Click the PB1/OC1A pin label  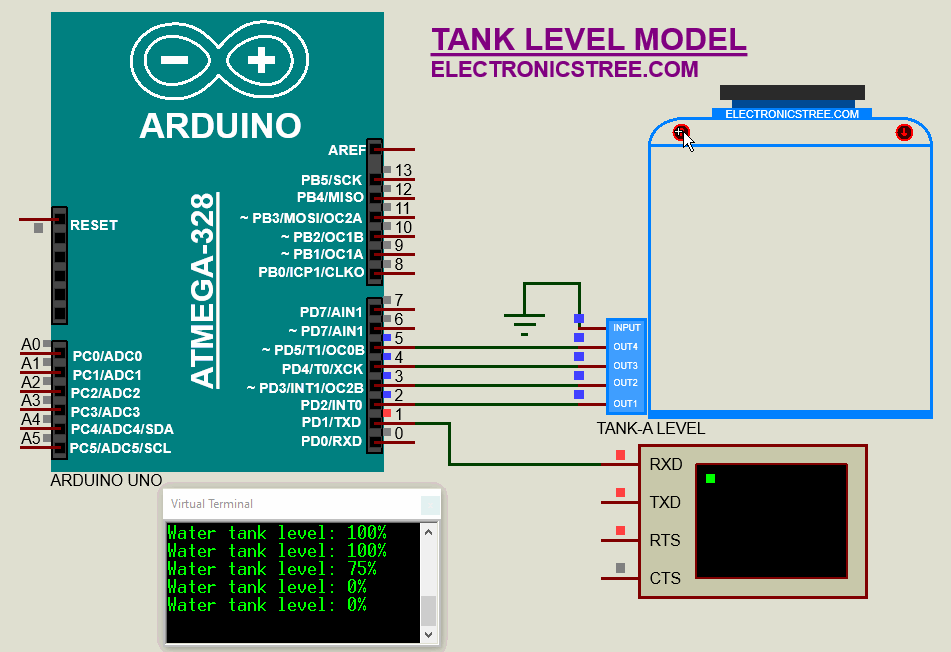(322, 254)
